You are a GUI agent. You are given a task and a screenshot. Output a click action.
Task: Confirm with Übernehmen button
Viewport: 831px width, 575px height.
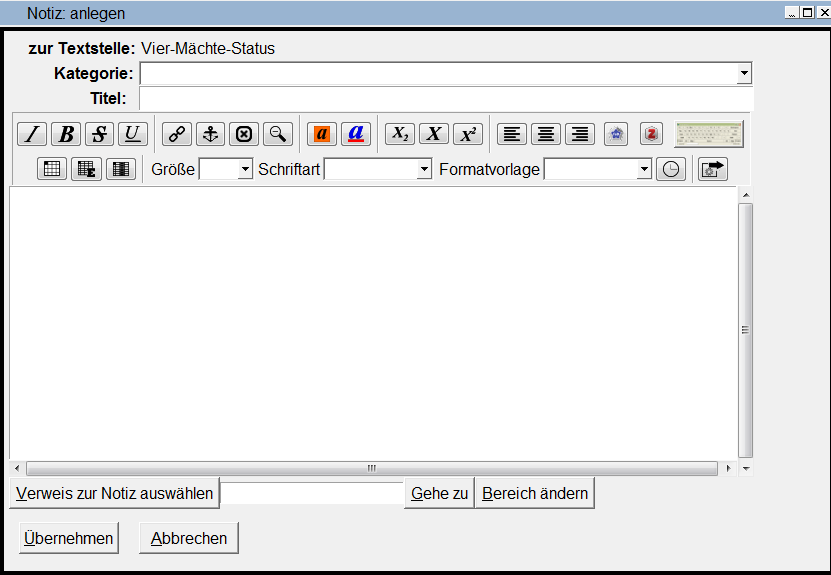(69, 538)
